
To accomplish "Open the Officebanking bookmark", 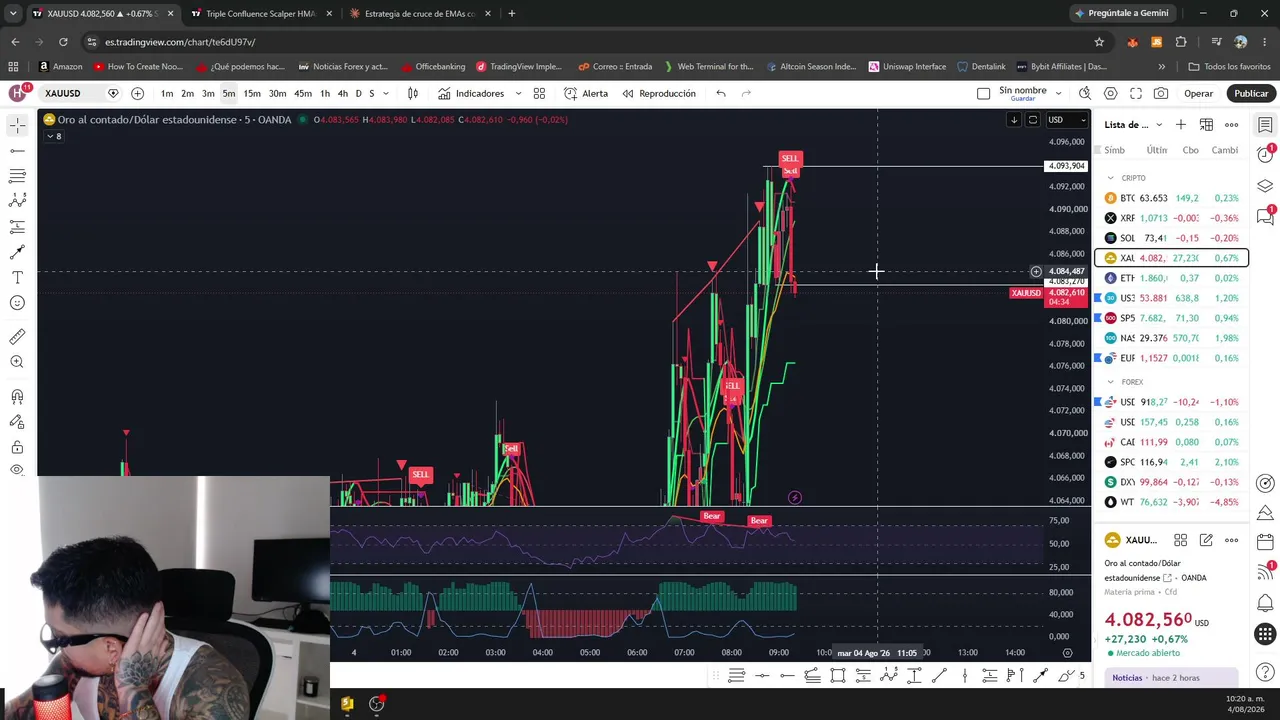I will point(432,67).
